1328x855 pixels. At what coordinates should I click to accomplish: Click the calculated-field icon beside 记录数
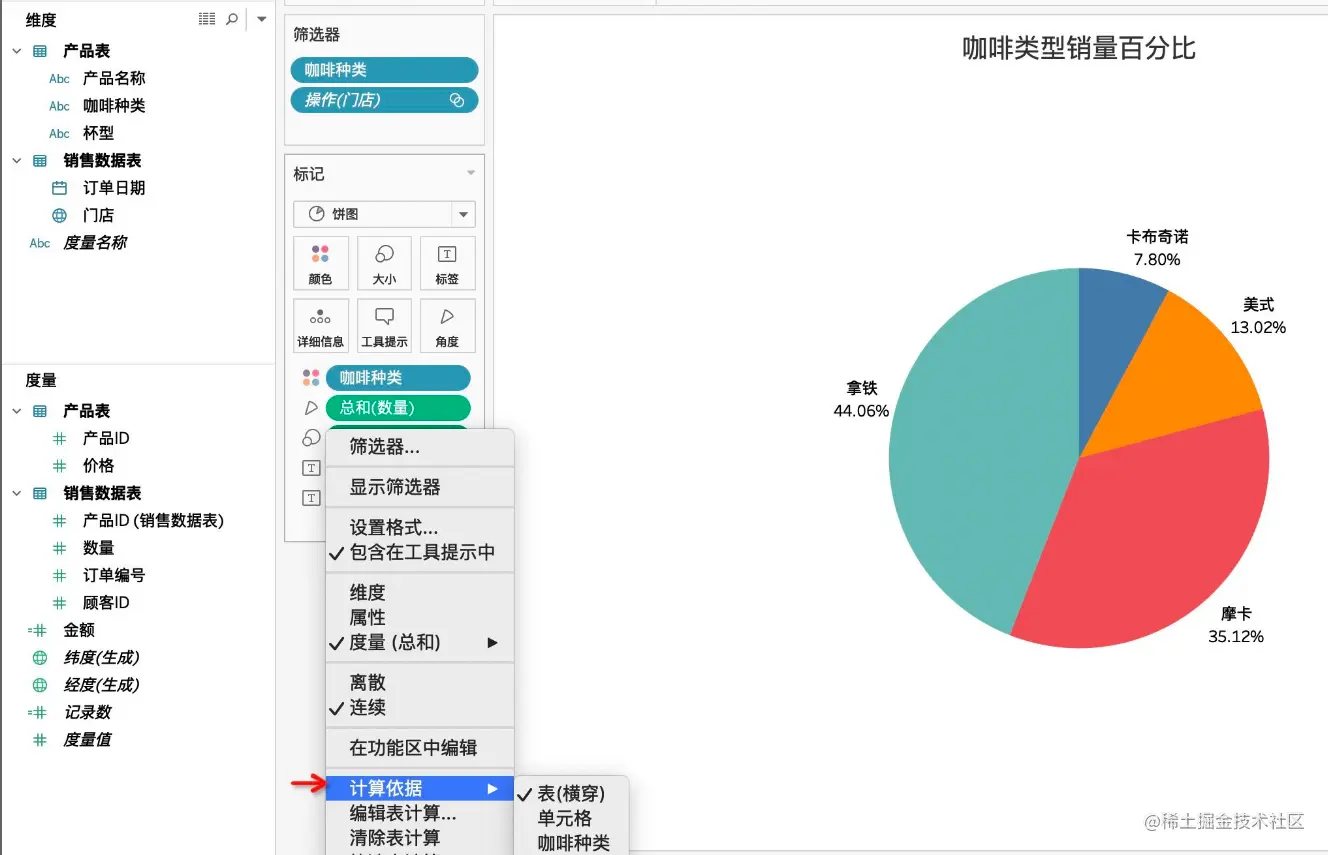(x=38, y=713)
